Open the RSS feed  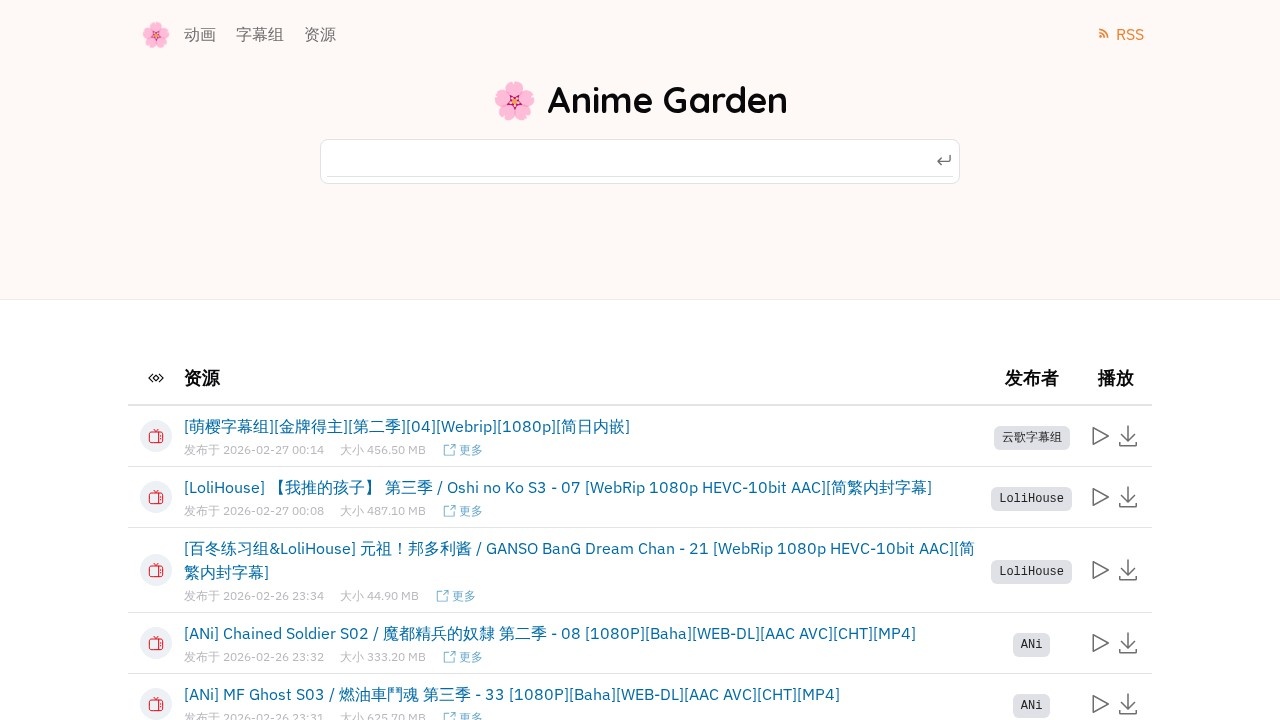point(1120,35)
